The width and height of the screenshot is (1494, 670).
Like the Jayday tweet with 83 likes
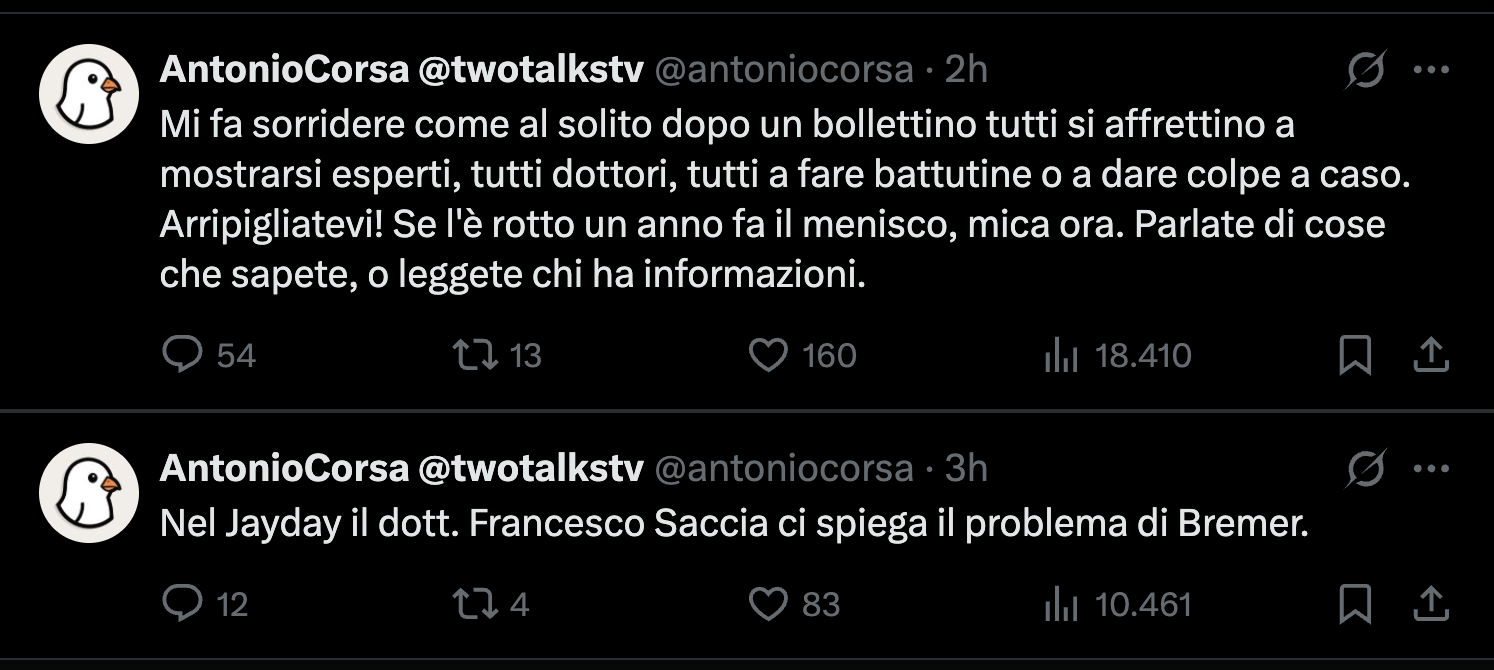click(x=768, y=603)
